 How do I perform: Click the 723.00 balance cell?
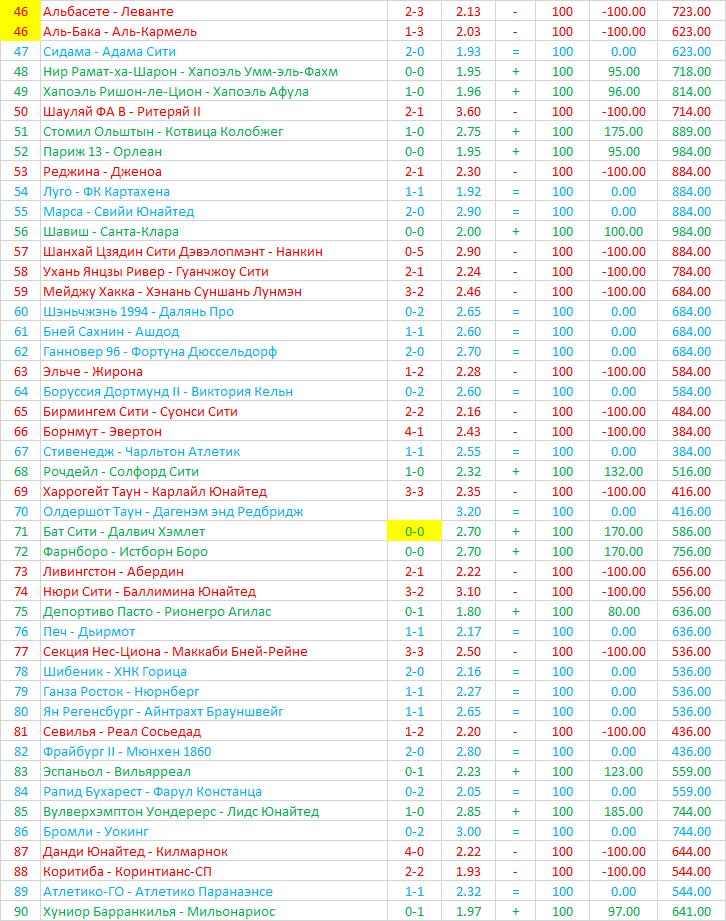(x=691, y=11)
